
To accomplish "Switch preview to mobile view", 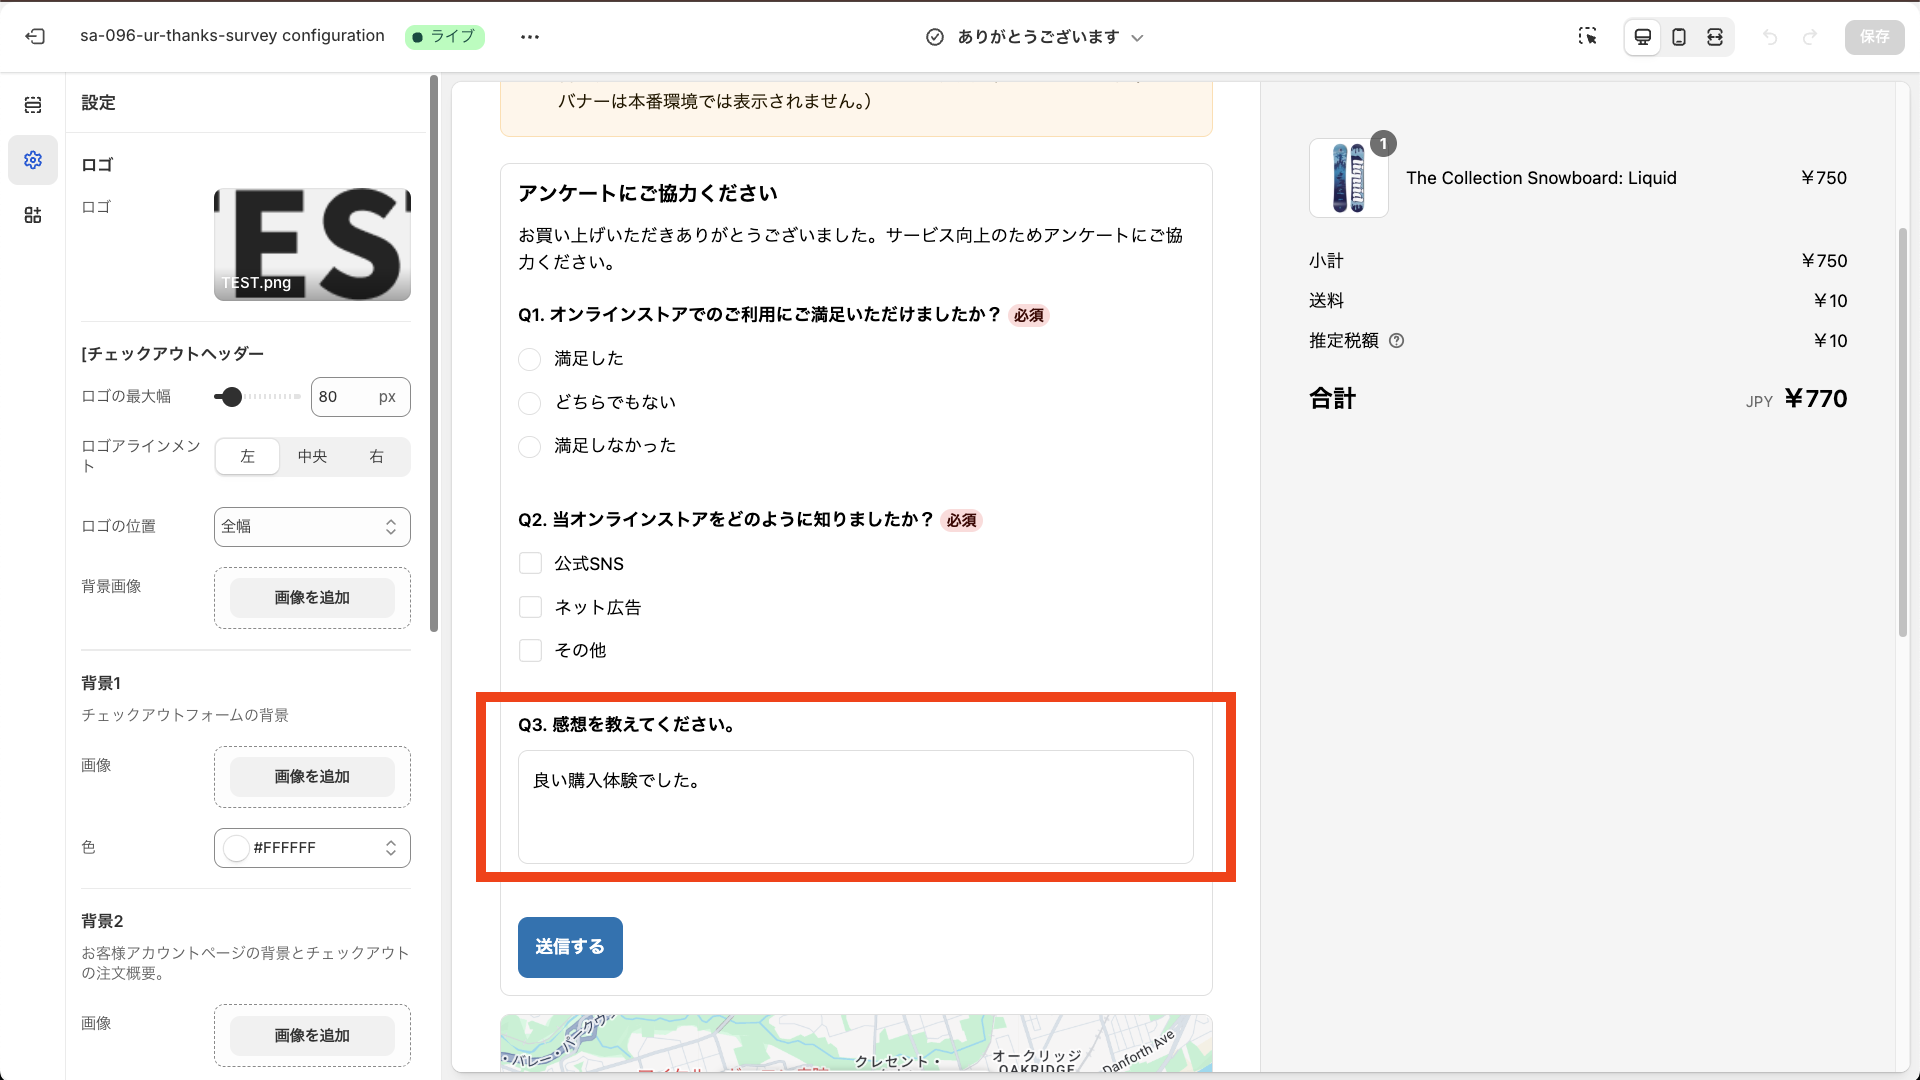I will [x=1678, y=36].
